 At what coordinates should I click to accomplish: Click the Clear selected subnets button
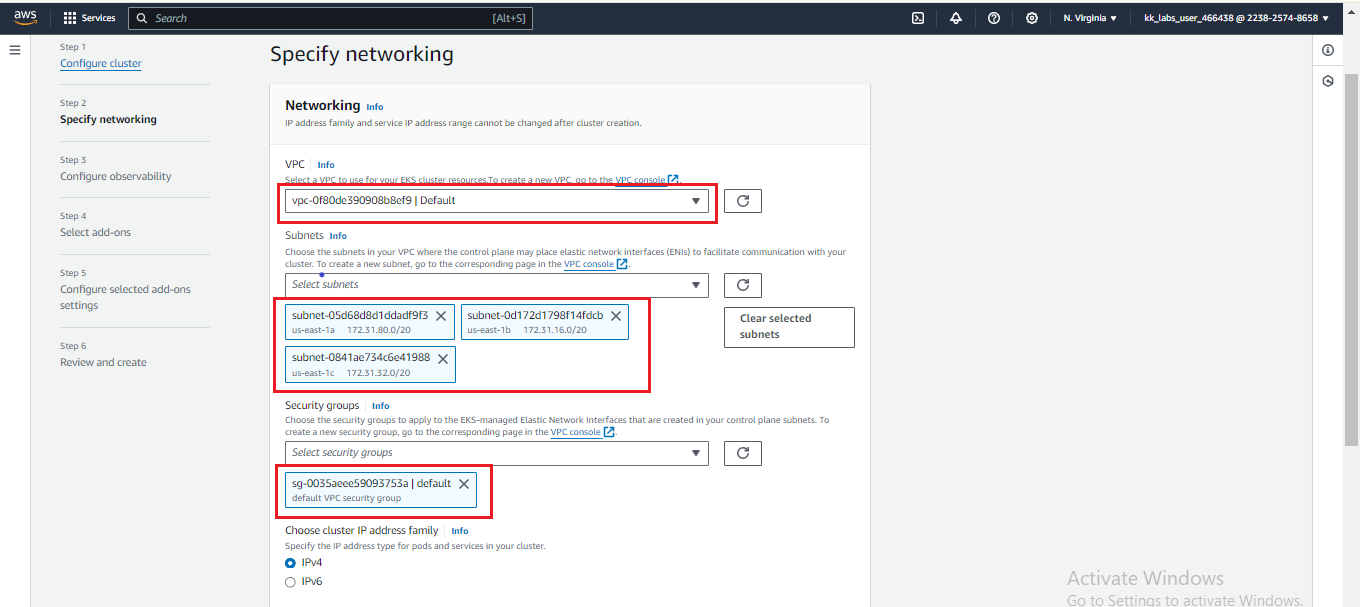click(788, 327)
